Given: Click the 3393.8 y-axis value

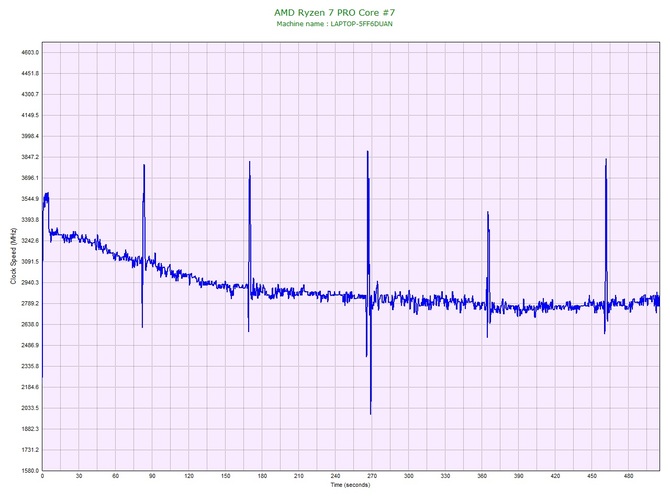Looking at the screenshot, I should 30,220.
